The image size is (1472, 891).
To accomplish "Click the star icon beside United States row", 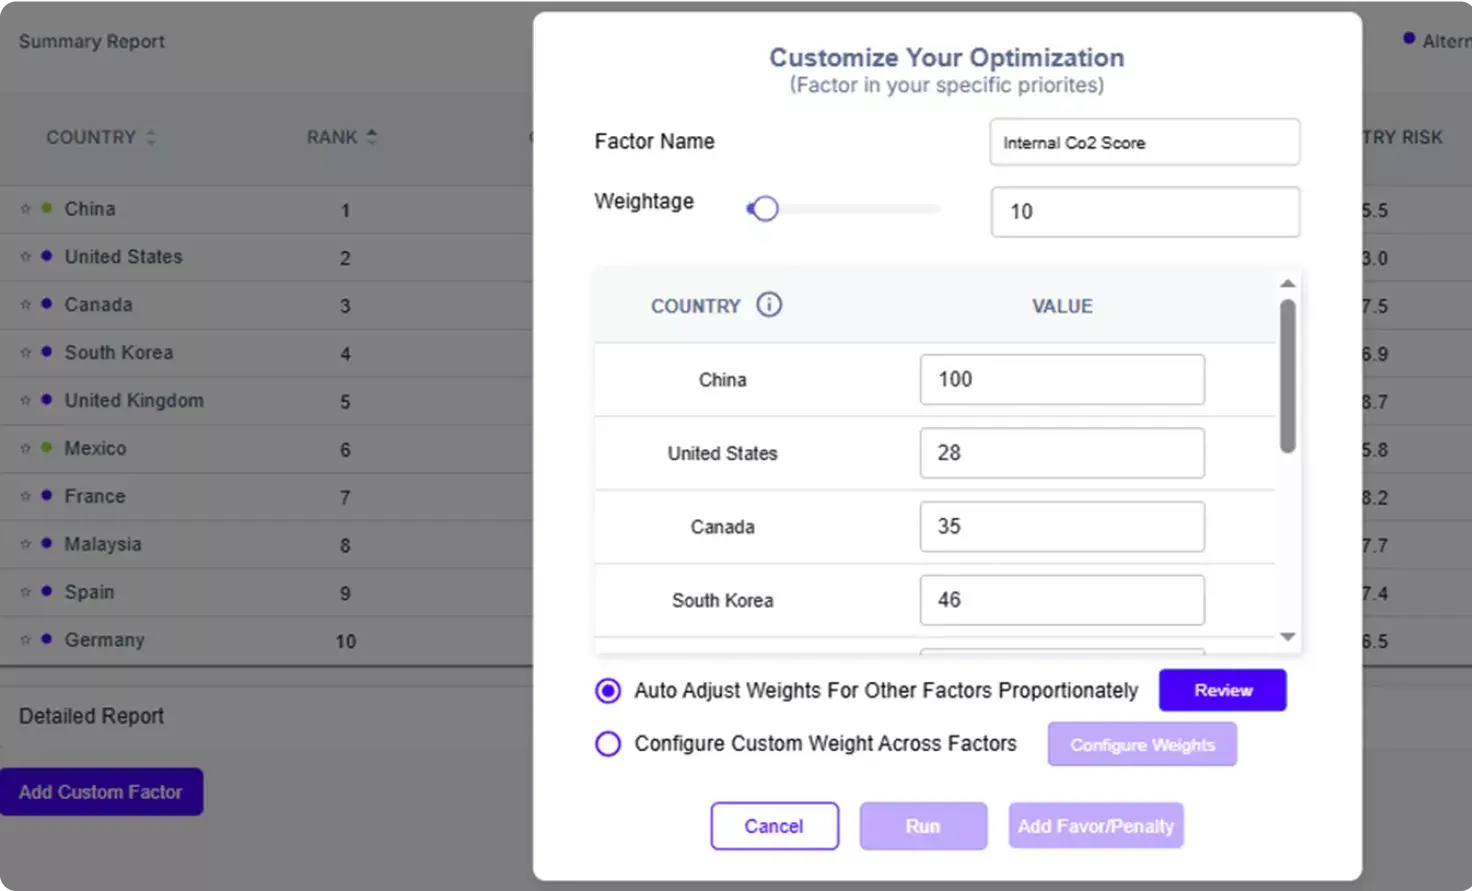I will [x=26, y=257].
